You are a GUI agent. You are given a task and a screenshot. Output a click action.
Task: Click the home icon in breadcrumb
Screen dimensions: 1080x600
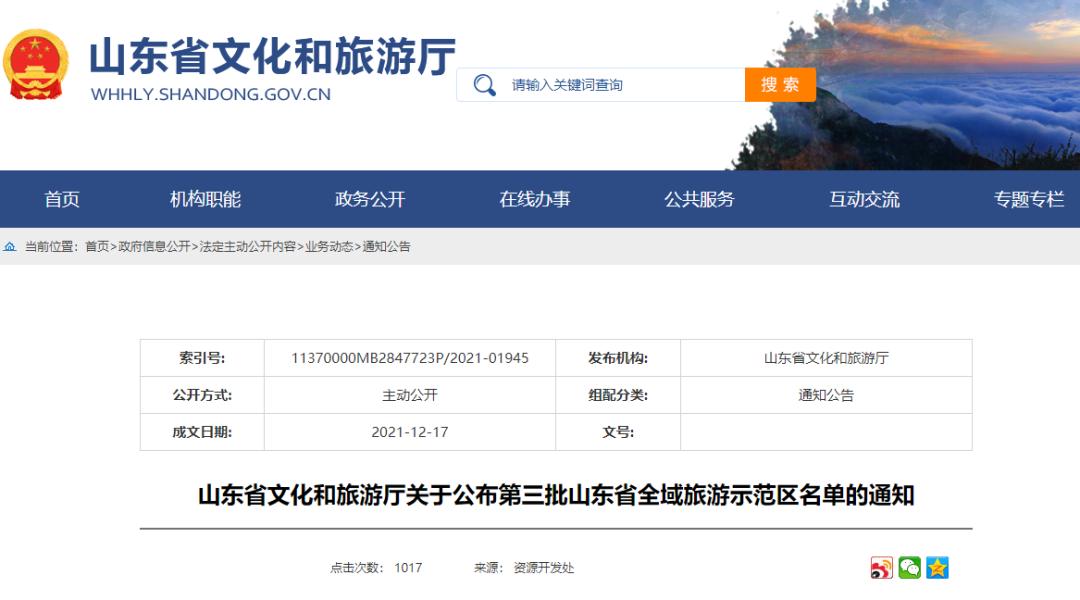(10, 247)
